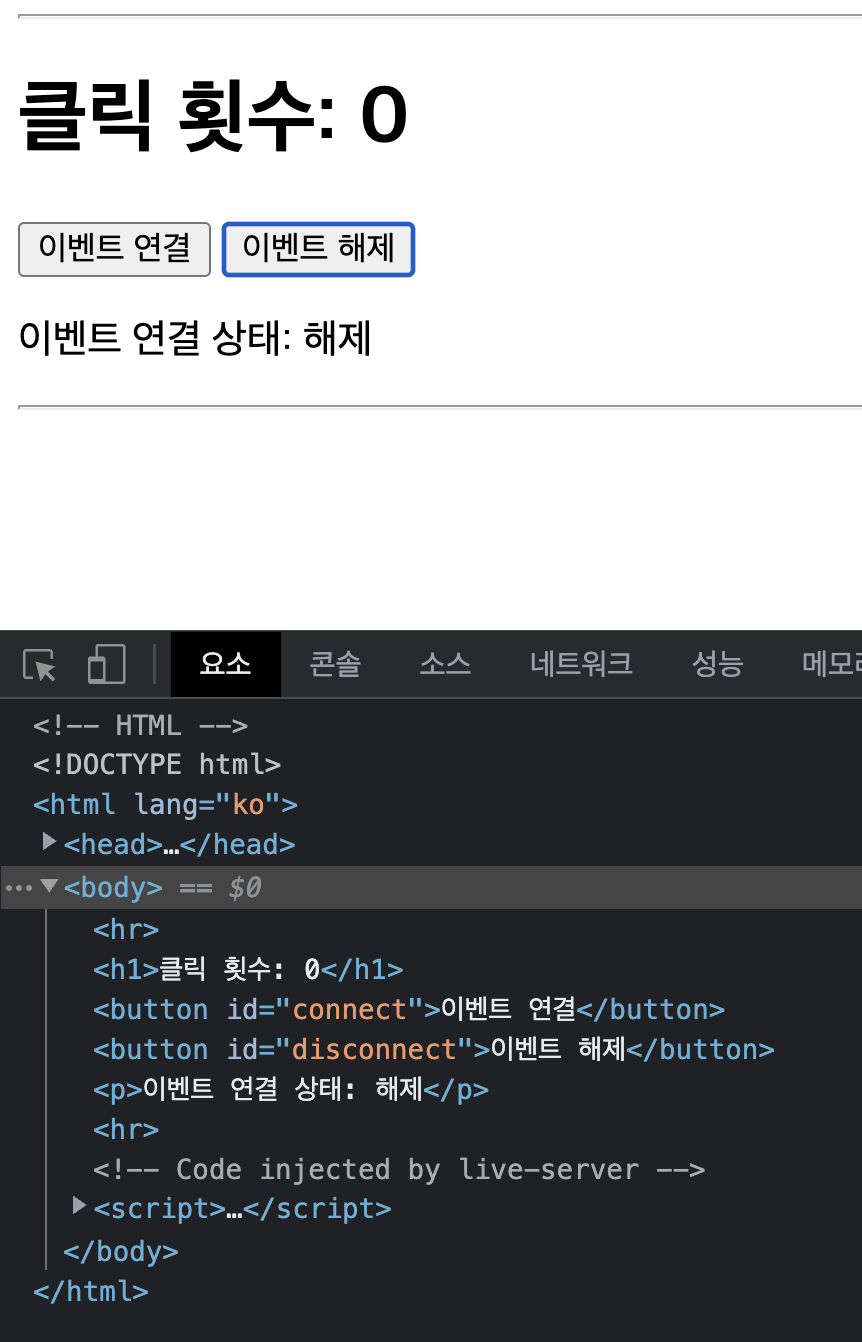Select the p element node
Viewport: 862px width, 1342px height.
(x=291, y=1089)
